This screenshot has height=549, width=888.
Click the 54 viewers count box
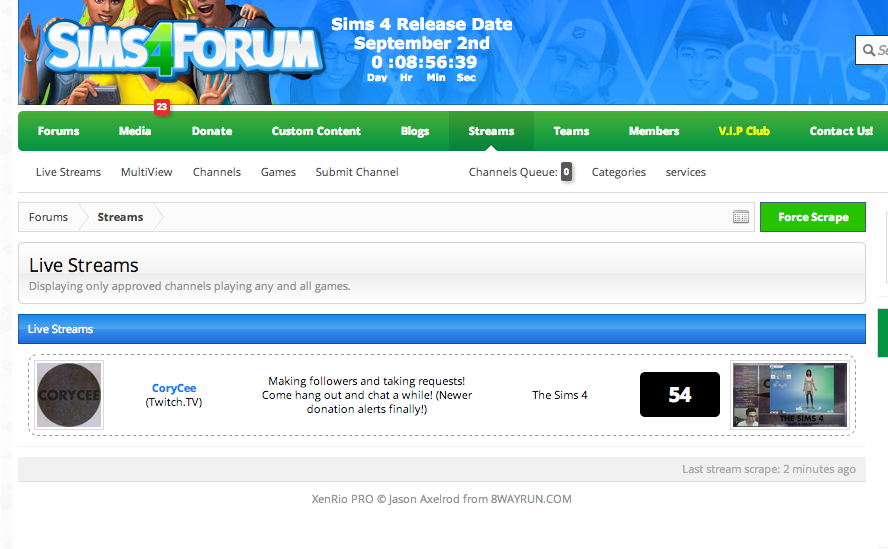coord(680,394)
